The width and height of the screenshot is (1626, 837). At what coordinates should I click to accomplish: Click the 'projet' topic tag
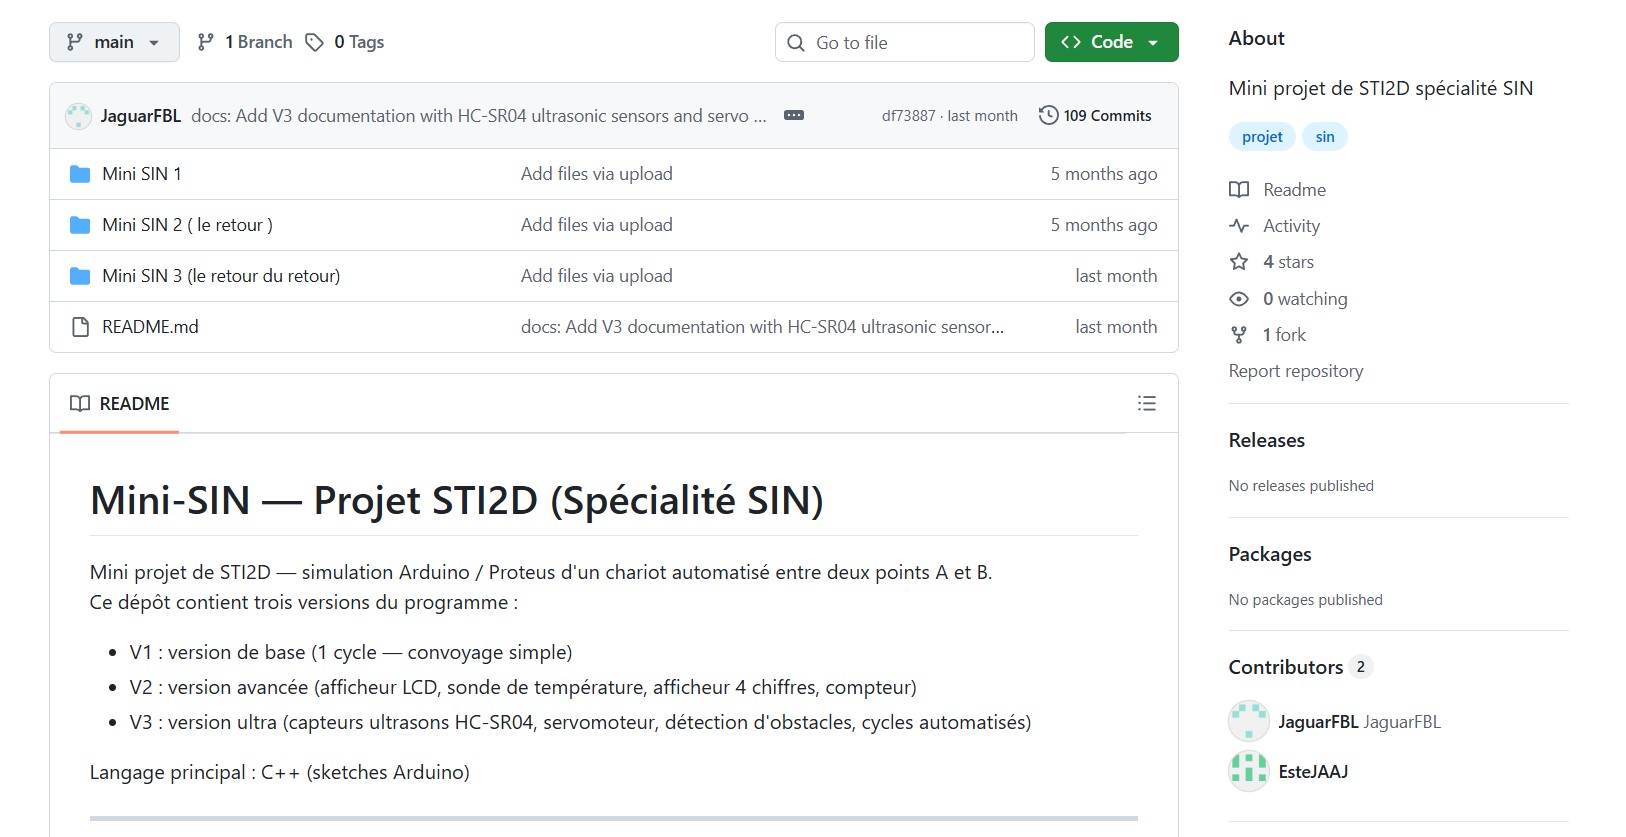coord(1262,137)
